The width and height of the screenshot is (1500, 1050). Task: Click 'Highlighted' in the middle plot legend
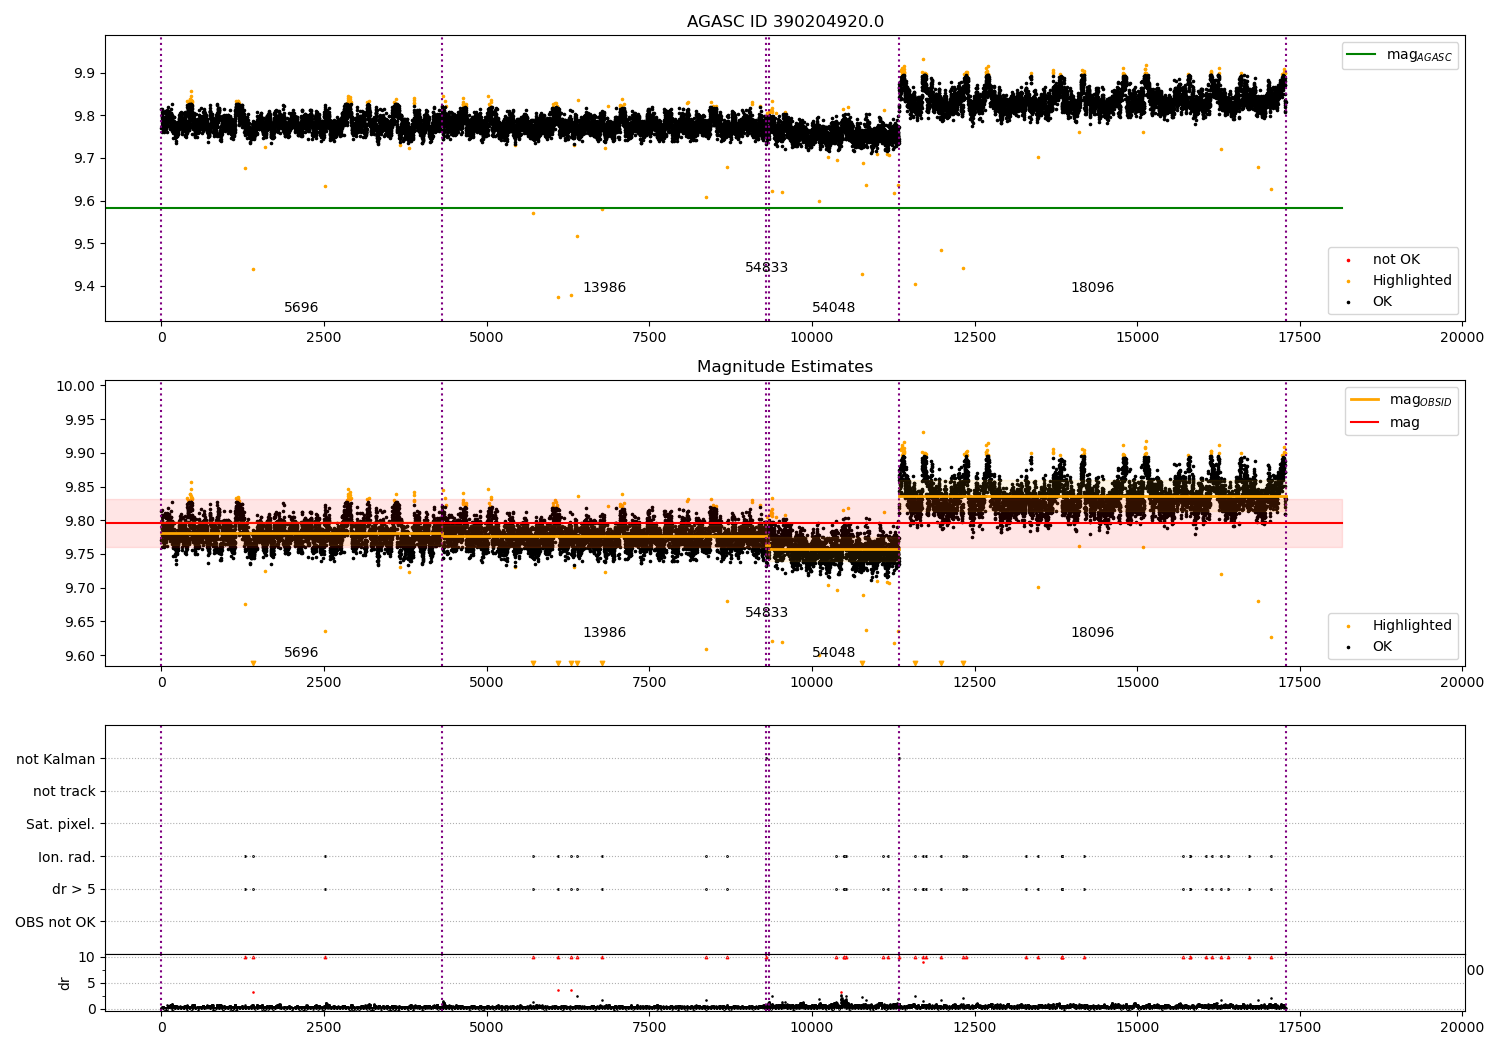[1412, 626]
